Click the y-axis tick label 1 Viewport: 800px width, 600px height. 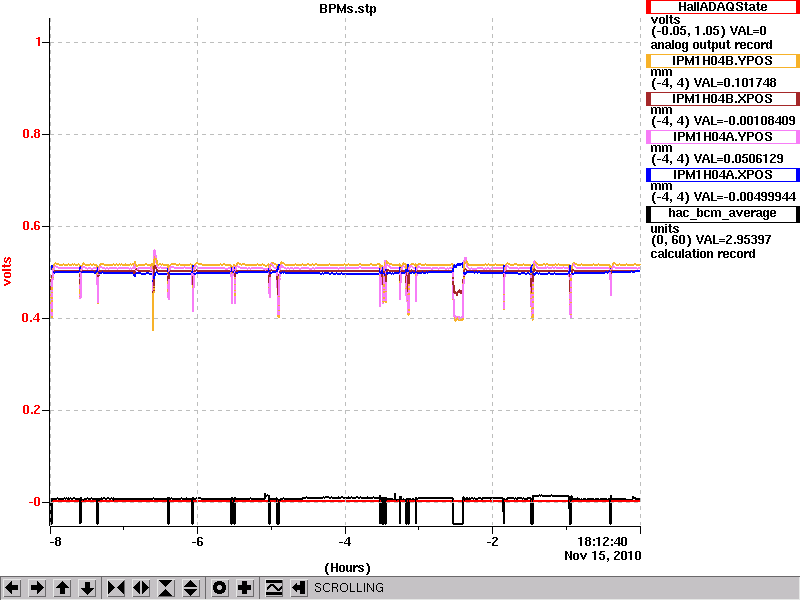tap(38, 42)
